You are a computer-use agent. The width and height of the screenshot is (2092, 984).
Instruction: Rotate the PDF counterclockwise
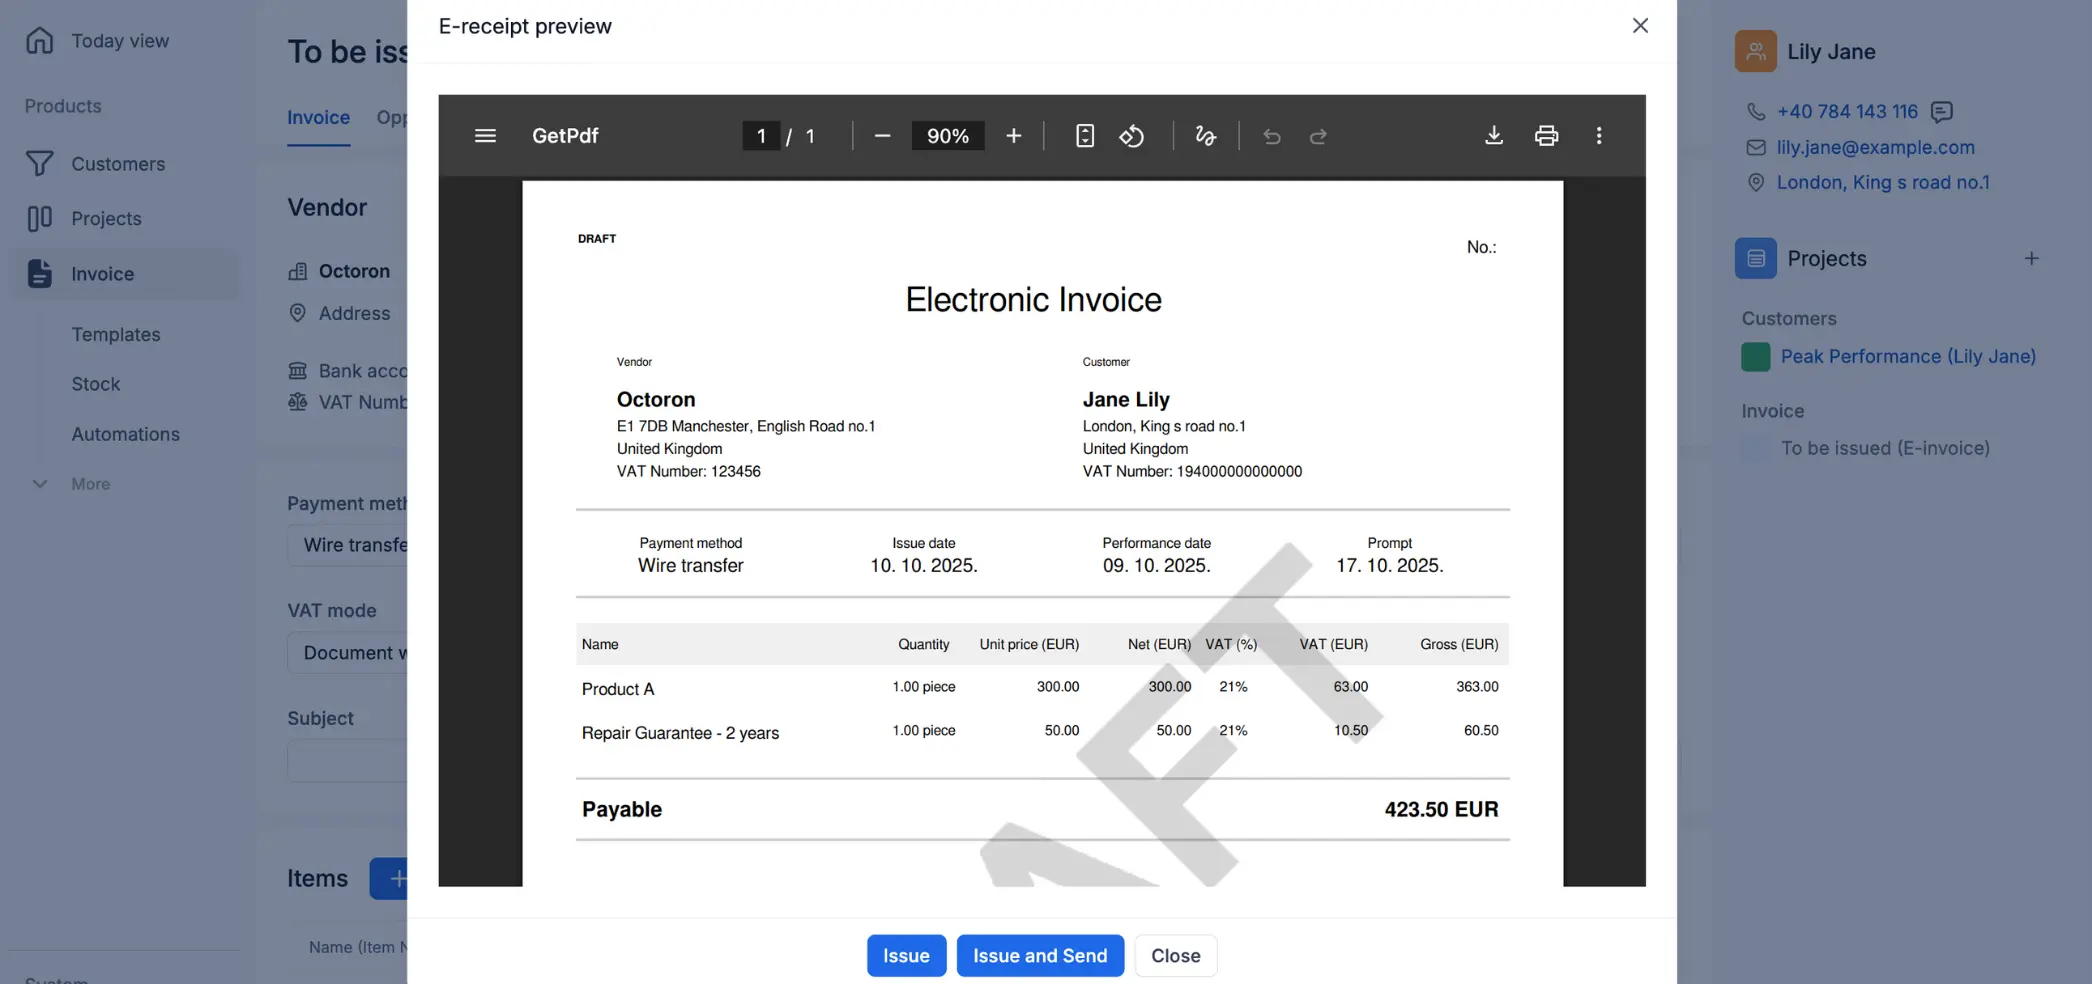(x=1131, y=136)
